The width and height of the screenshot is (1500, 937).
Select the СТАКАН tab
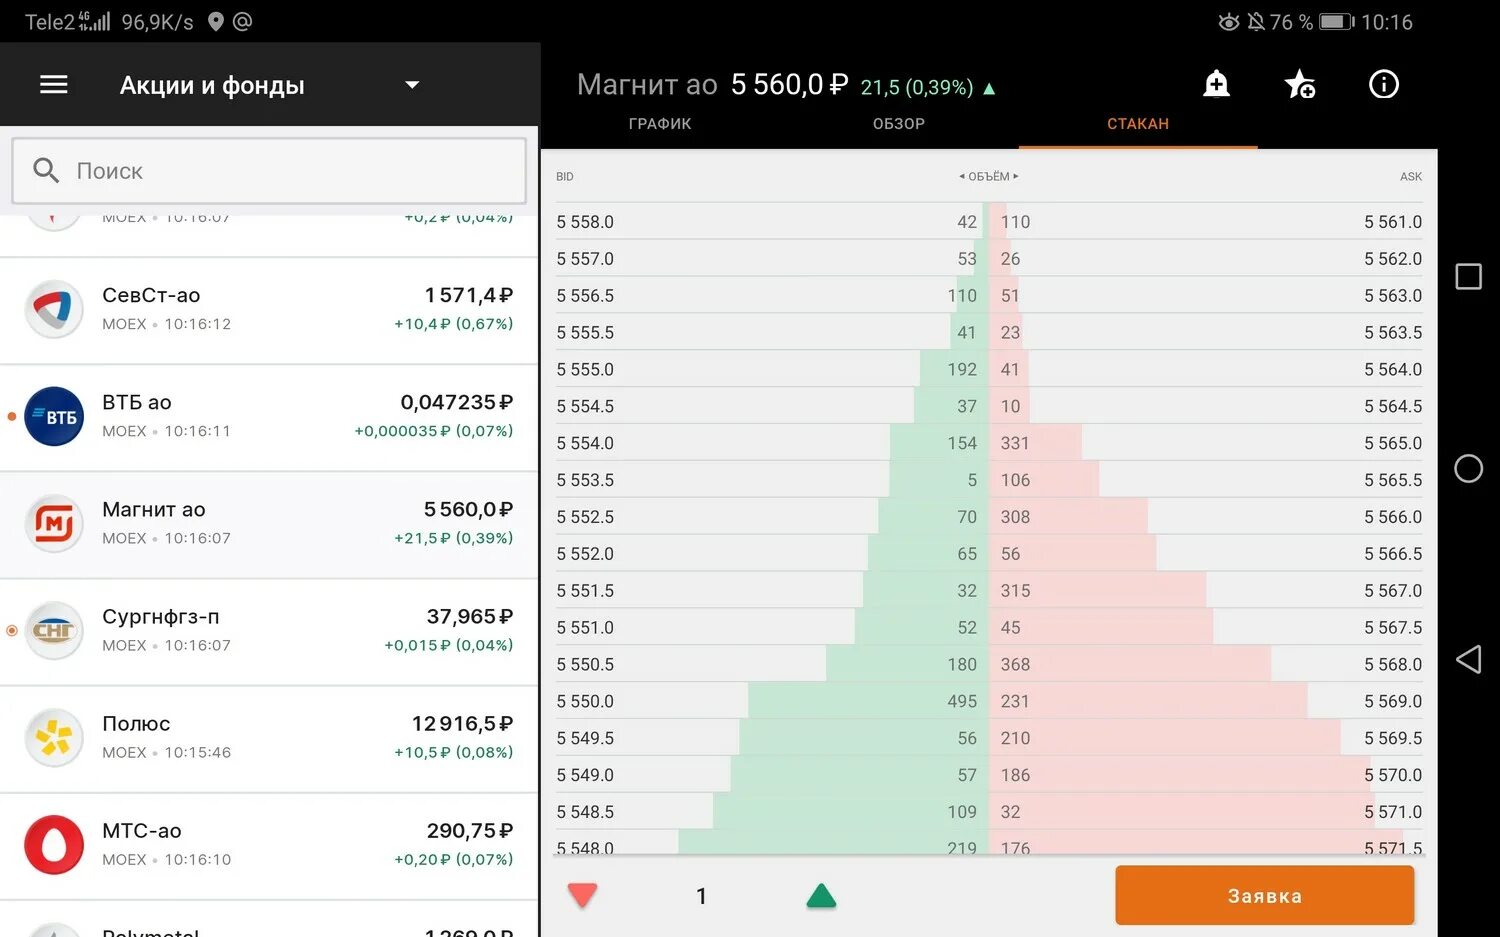[x=1138, y=124]
